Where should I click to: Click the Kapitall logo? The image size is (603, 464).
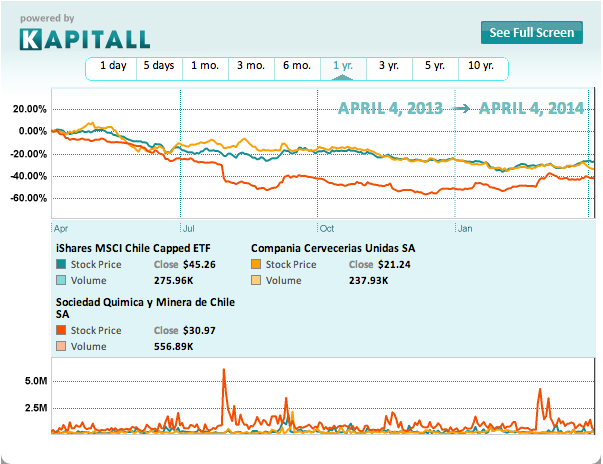pyautogui.click(x=85, y=39)
